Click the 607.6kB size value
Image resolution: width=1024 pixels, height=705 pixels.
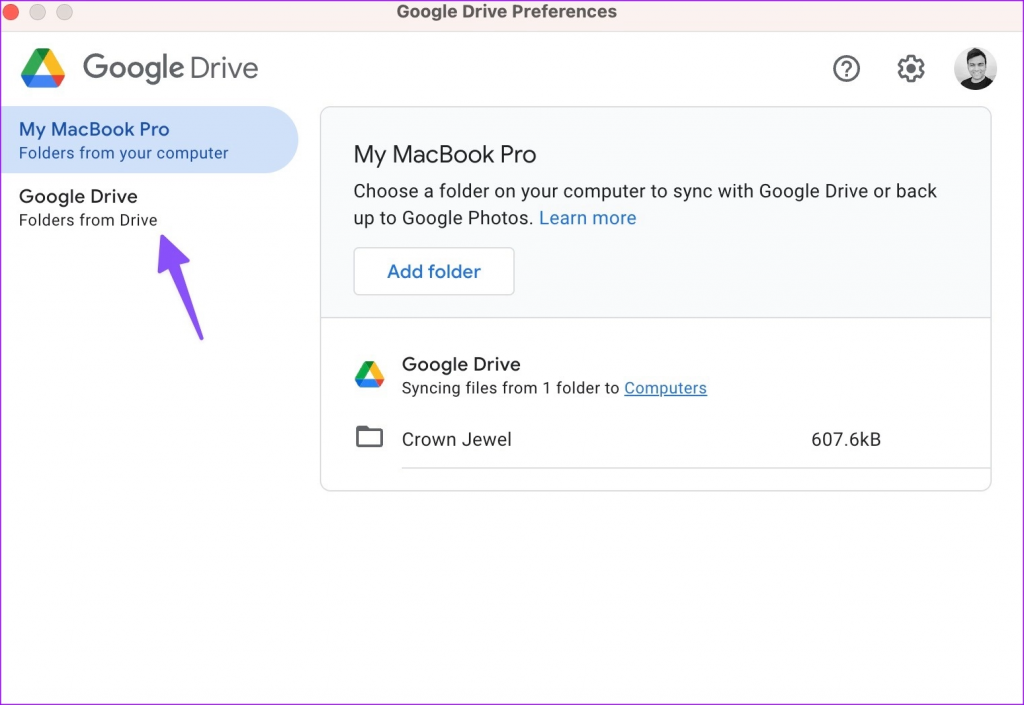(846, 439)
